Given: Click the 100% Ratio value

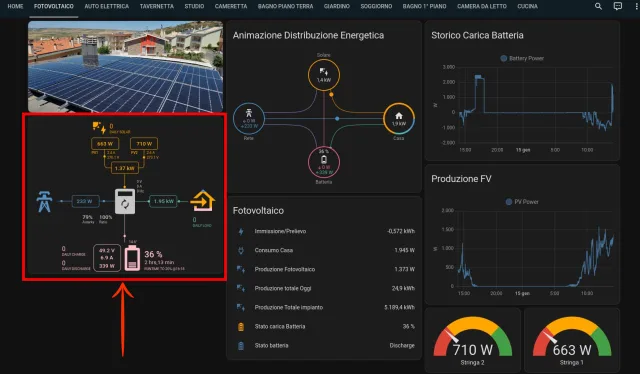Looking at the screenshot, I should 106,217.
